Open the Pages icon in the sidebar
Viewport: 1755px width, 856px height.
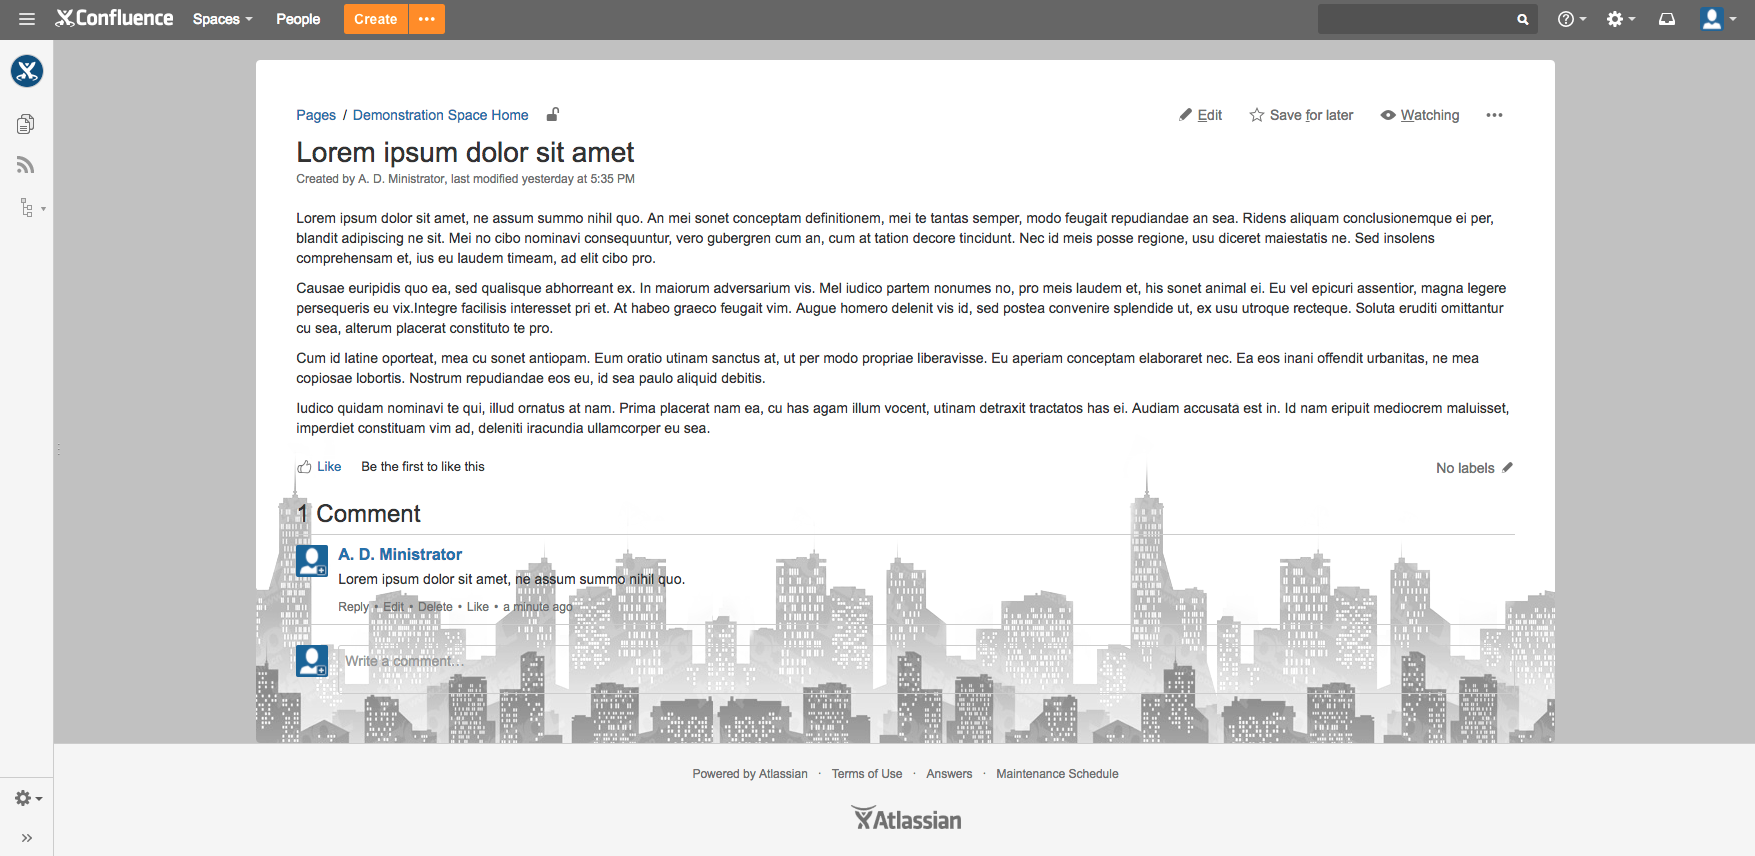coord(26,124)
